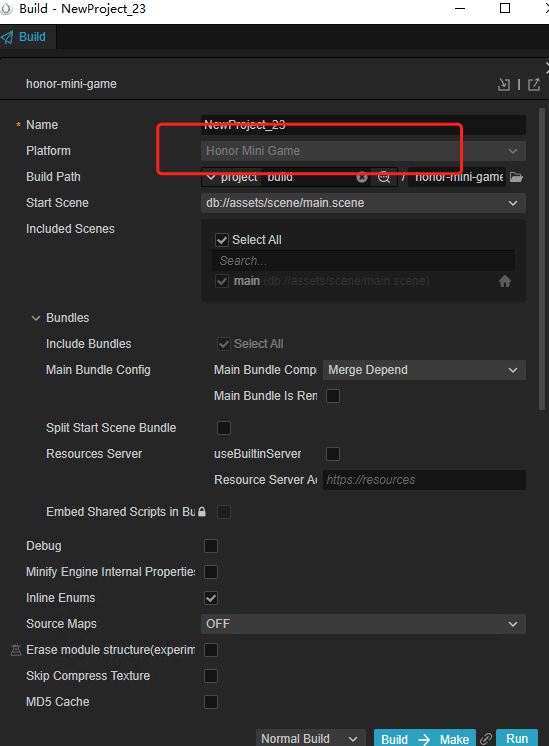549x746 pixels.
Task: Click the vertical scrollbar of build panel
Action: click(541, 259)
